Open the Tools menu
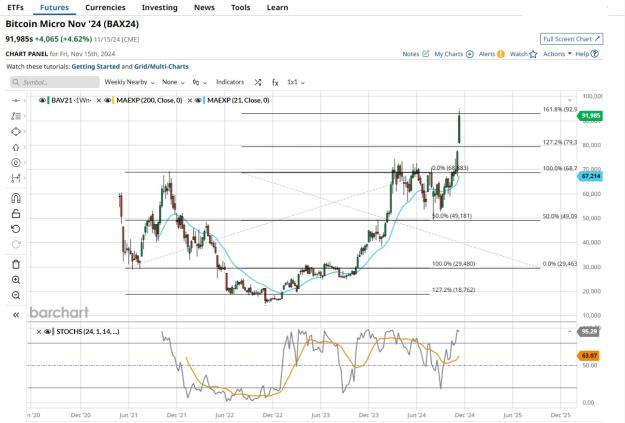 (241, 7)
